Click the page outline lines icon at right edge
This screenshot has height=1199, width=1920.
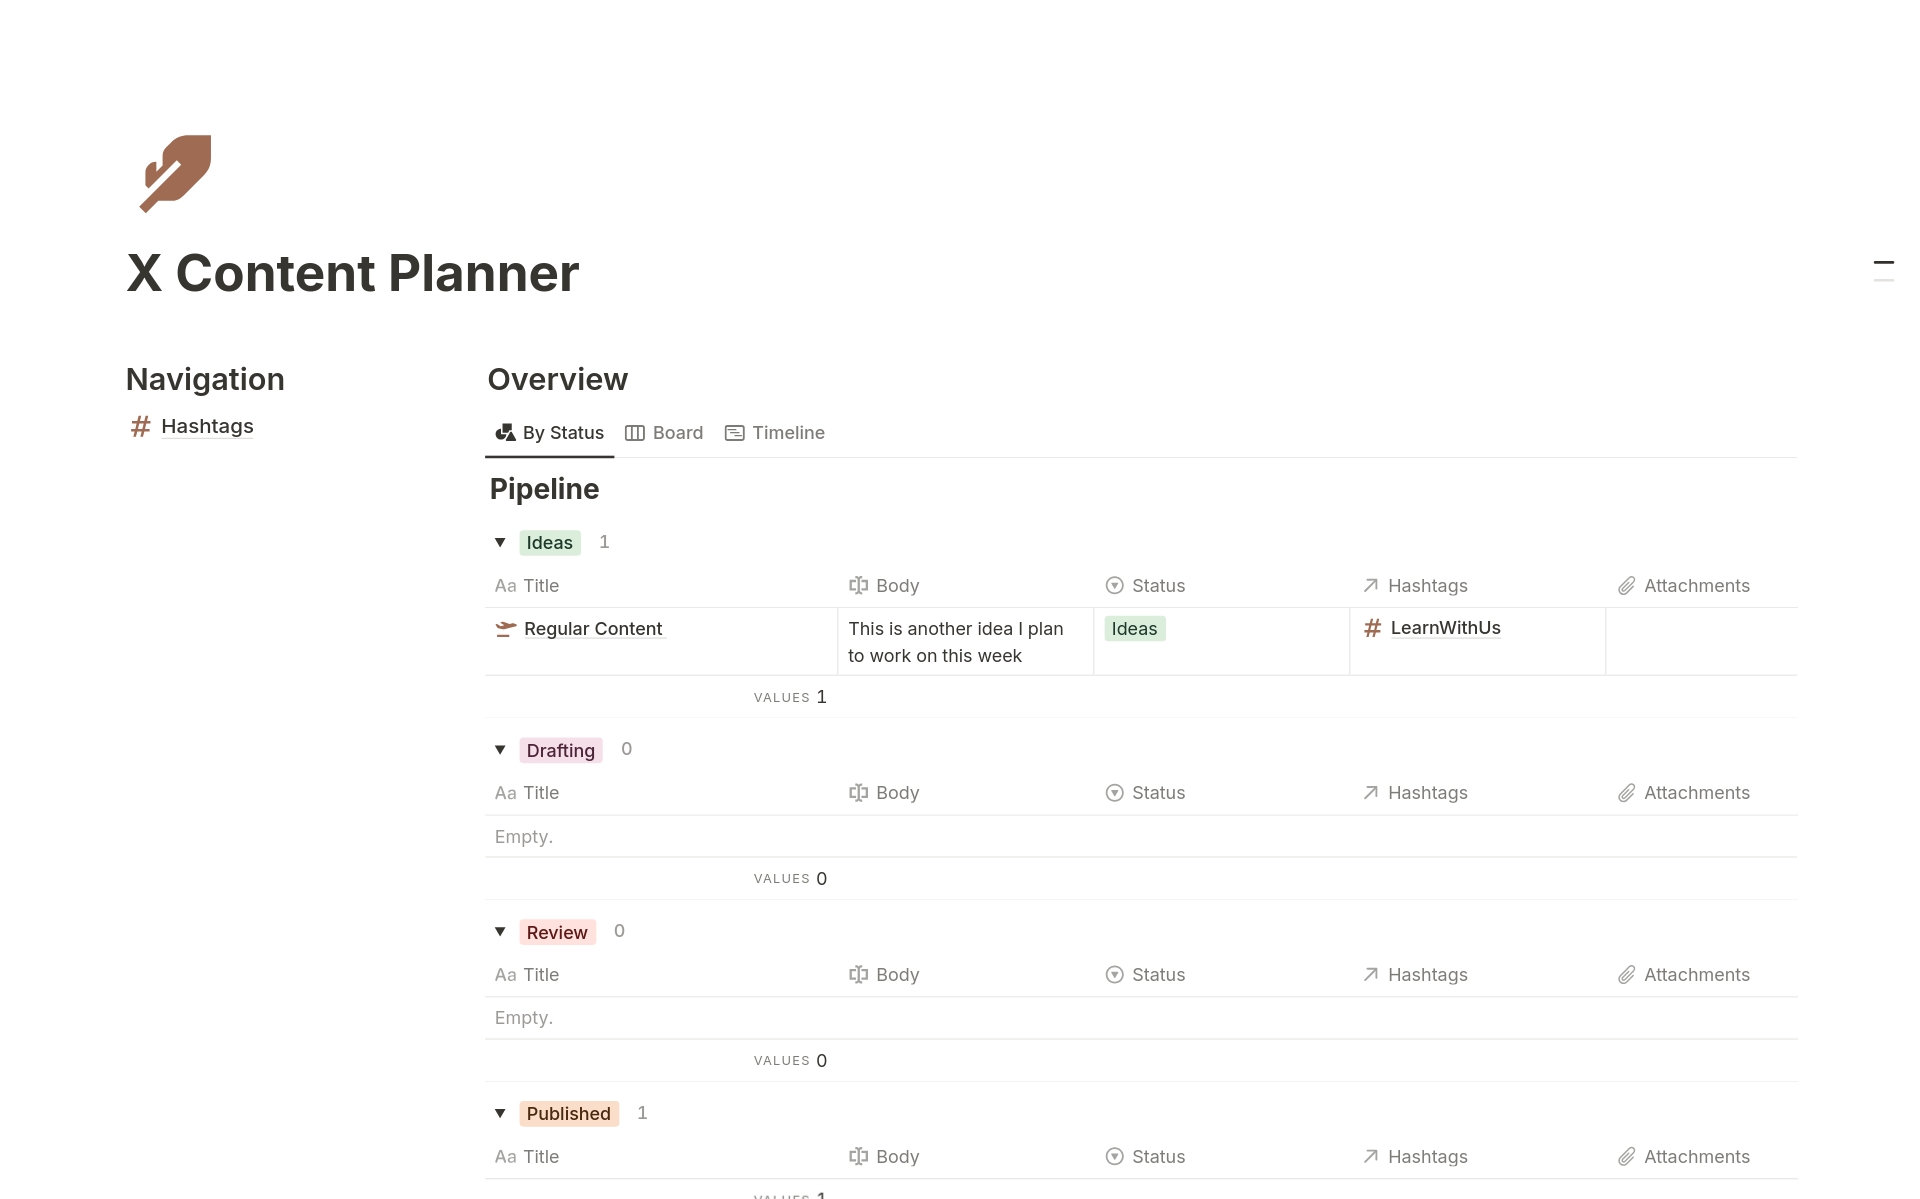click(x=1883, y=271)
